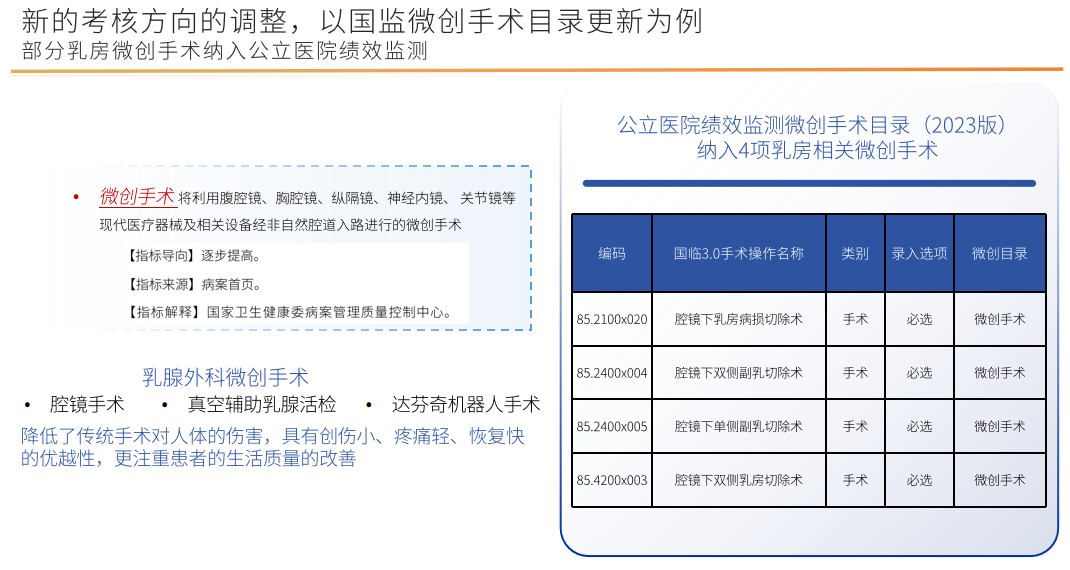The height and width of the screenshot is (570, 1070).
Task: Select the 腔镜手术 bullet item
Action: click(x=87, y=405)
